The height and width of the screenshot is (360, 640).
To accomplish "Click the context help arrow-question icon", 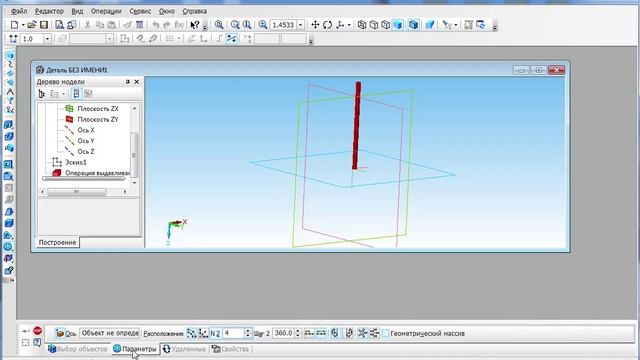I will point(195,25).
